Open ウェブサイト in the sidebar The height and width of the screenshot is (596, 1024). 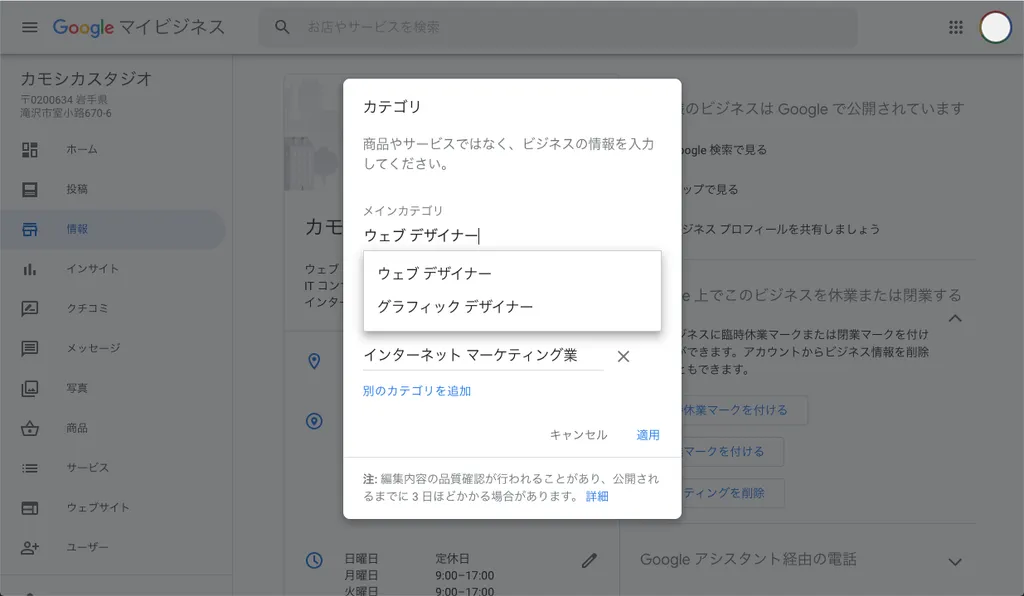coord(98,508)
